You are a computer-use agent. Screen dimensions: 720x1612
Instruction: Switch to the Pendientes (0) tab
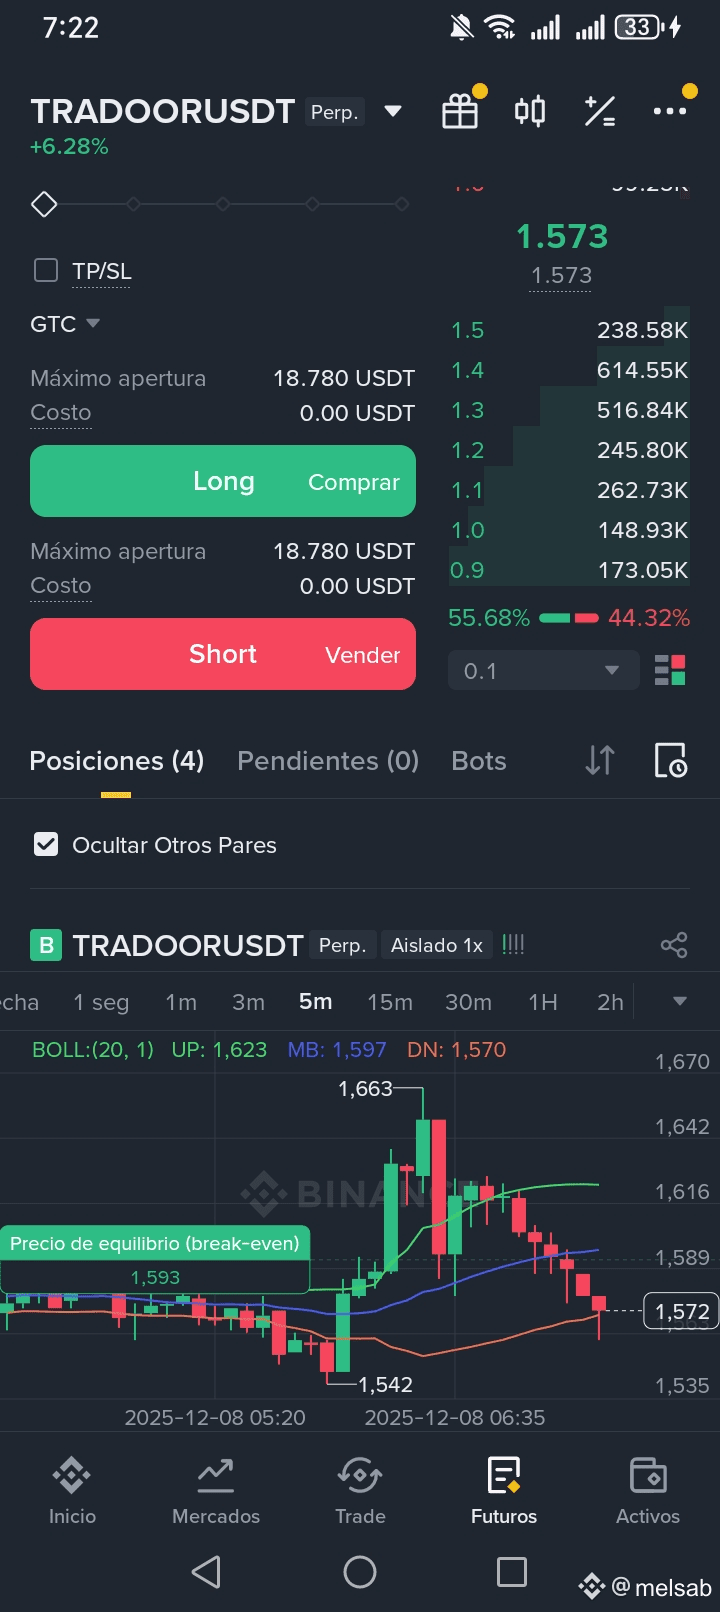[x=328, y=761]
